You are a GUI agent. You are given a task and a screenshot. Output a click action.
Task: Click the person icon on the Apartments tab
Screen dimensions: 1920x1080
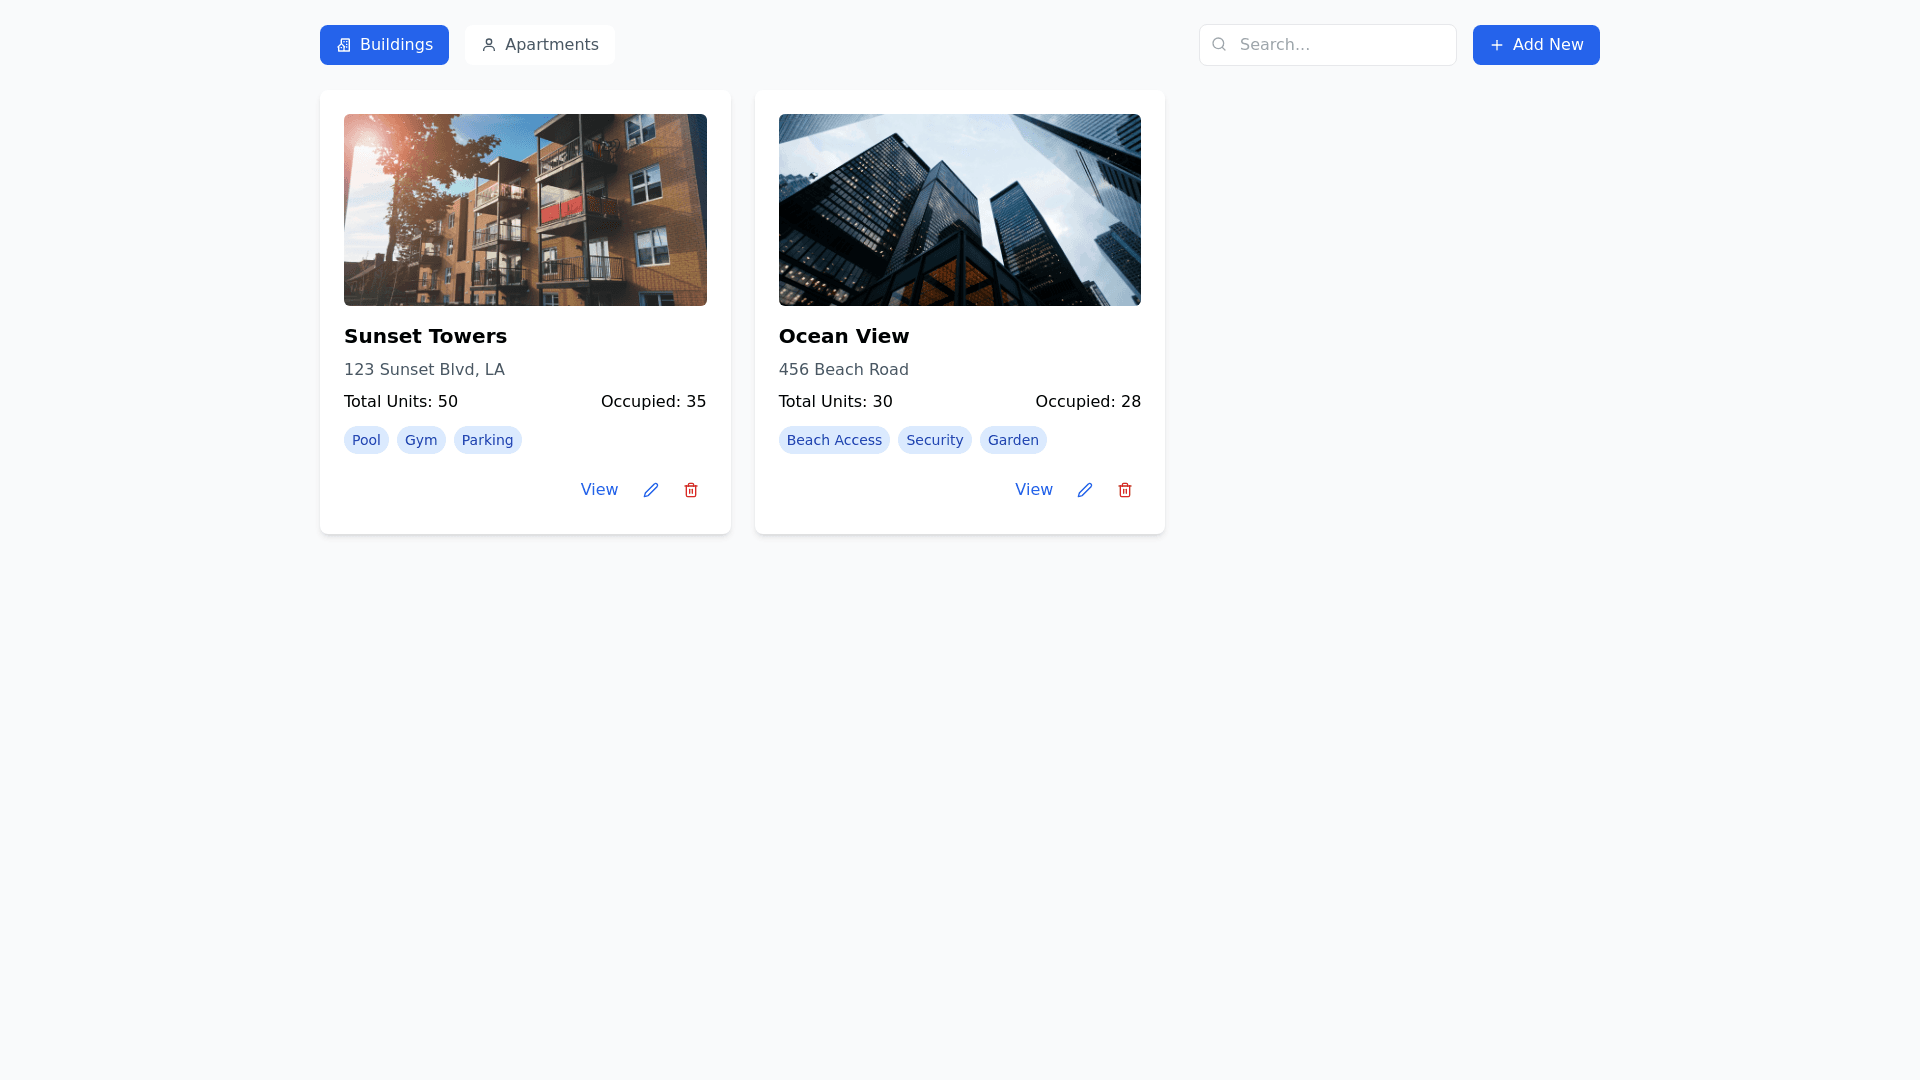[489, 45]
